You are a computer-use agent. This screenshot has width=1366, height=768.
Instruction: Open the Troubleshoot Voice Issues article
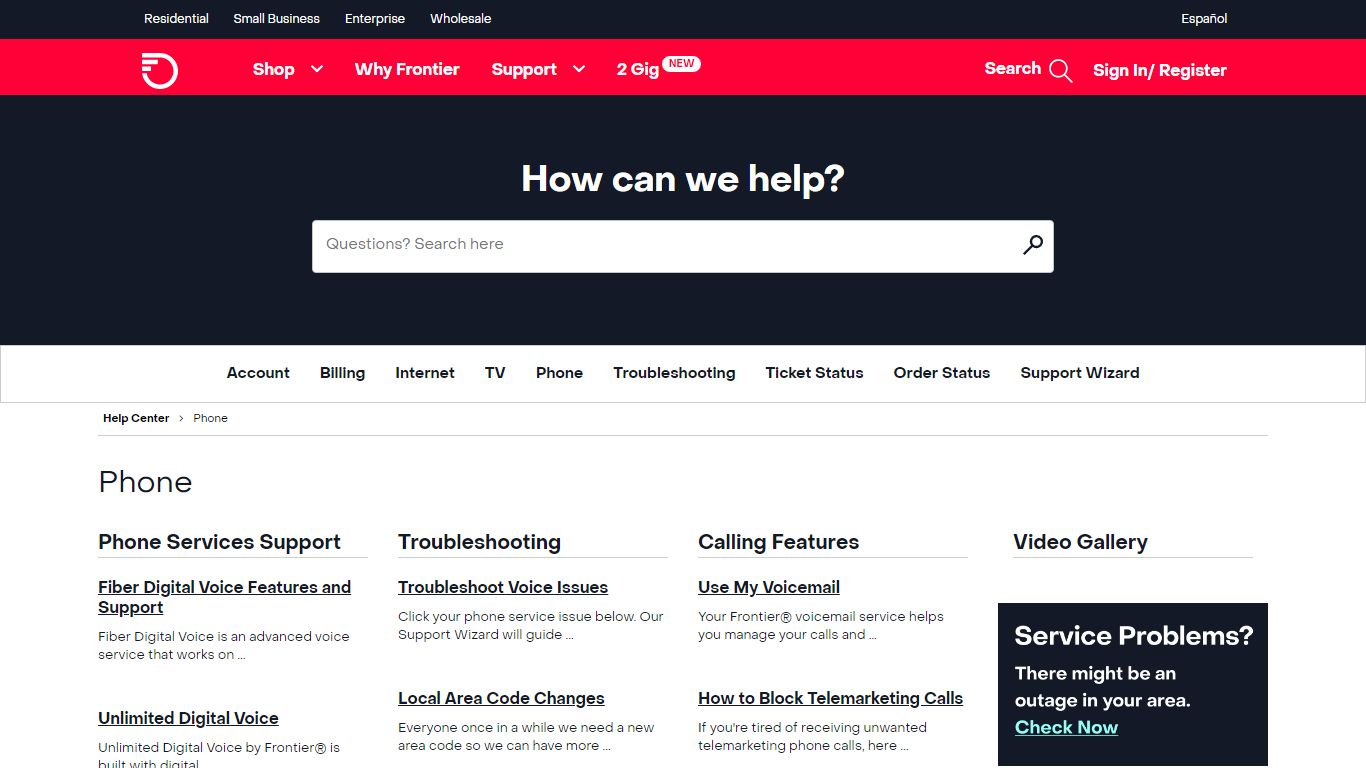(503, 587)
